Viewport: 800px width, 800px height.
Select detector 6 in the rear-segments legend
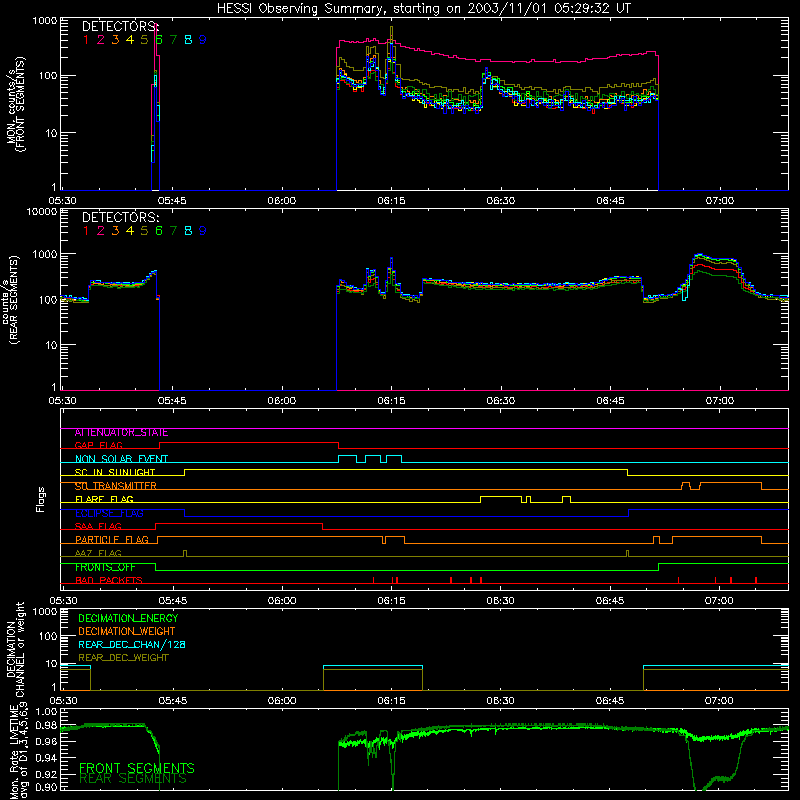coord(159,231)
